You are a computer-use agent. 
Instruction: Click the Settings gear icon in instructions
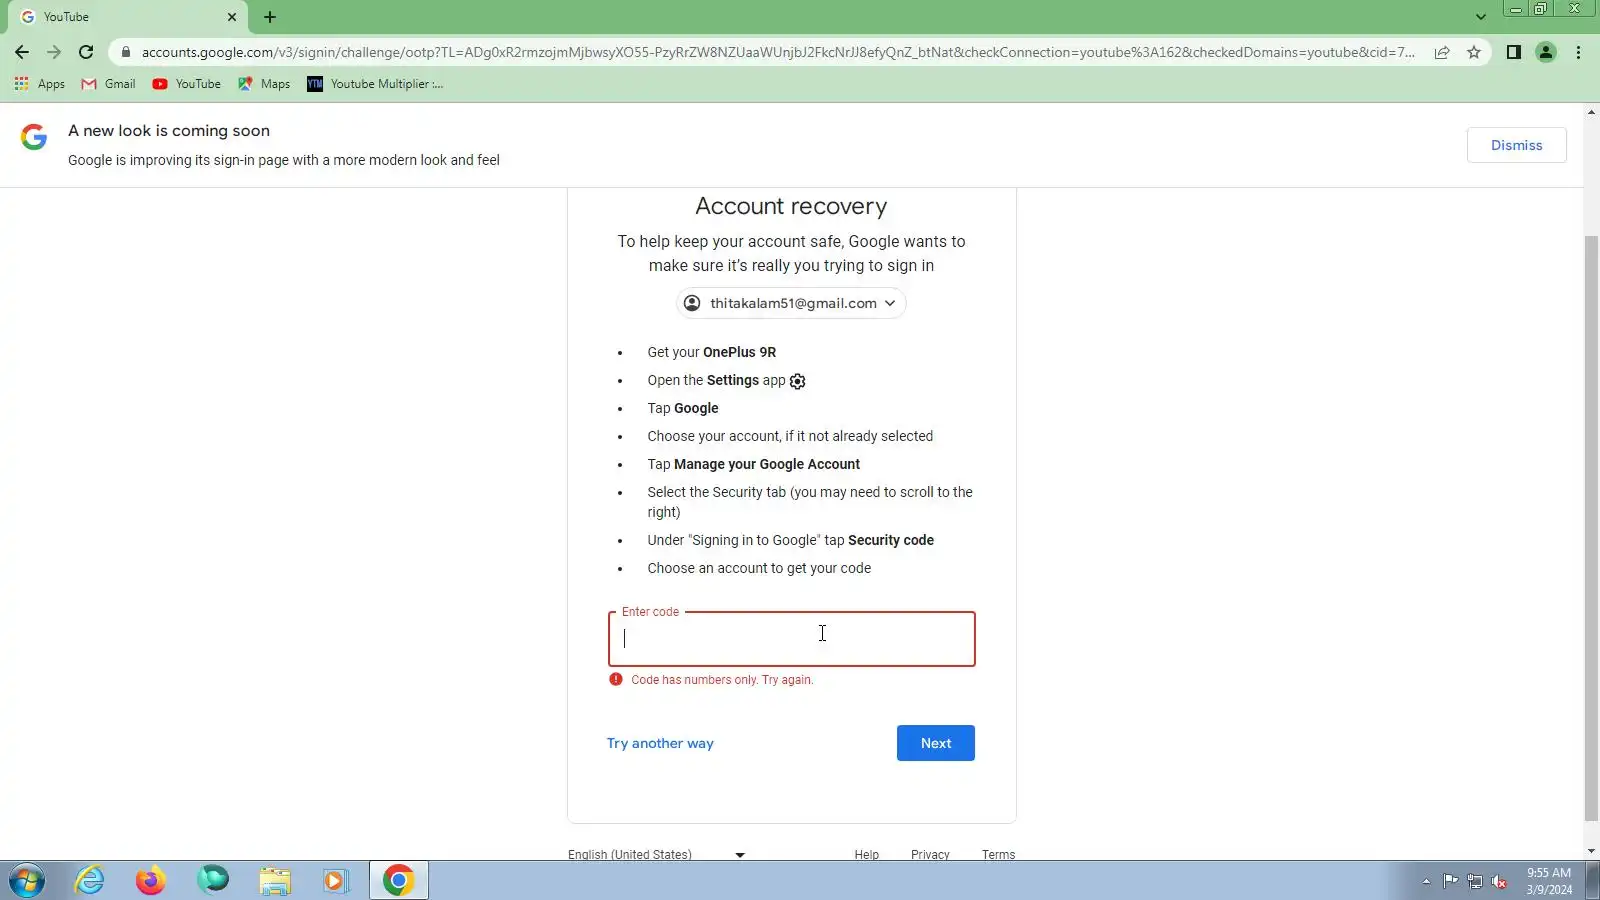(x=797, y=381)
